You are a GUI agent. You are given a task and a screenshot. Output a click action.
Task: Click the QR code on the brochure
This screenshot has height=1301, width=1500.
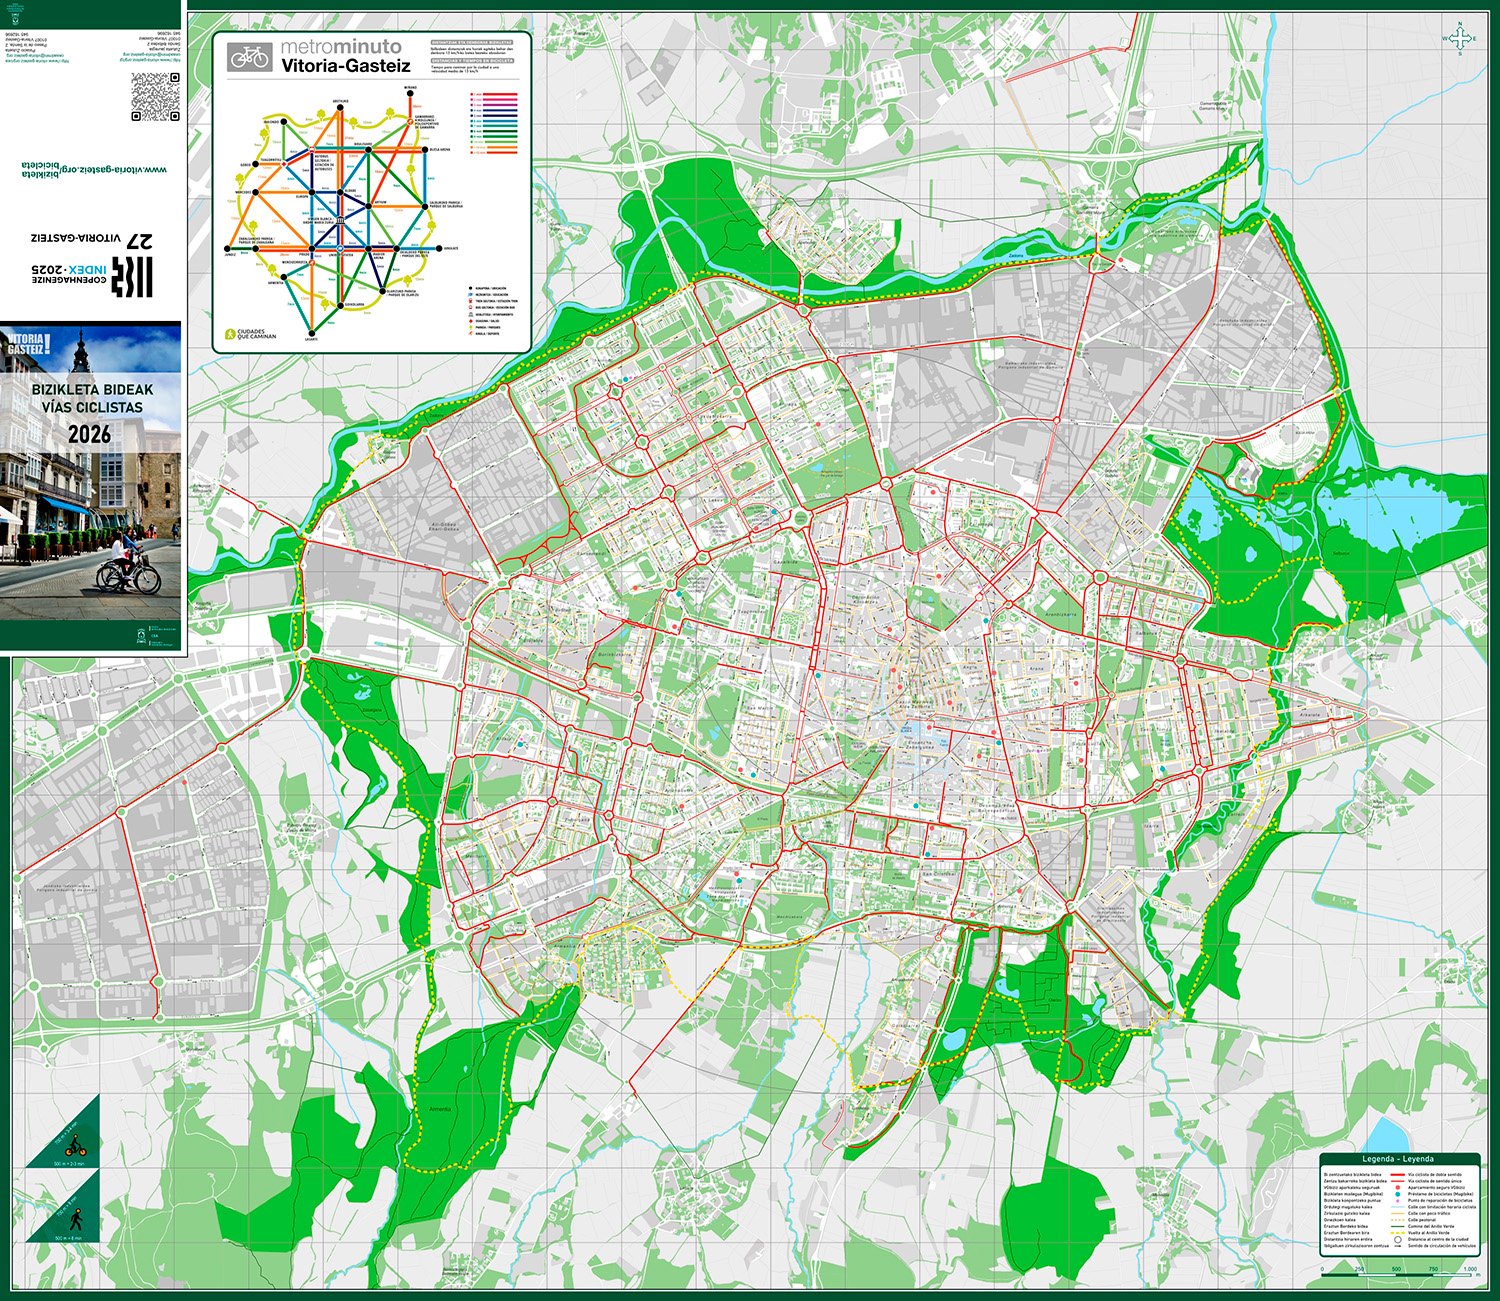(155, 96)
